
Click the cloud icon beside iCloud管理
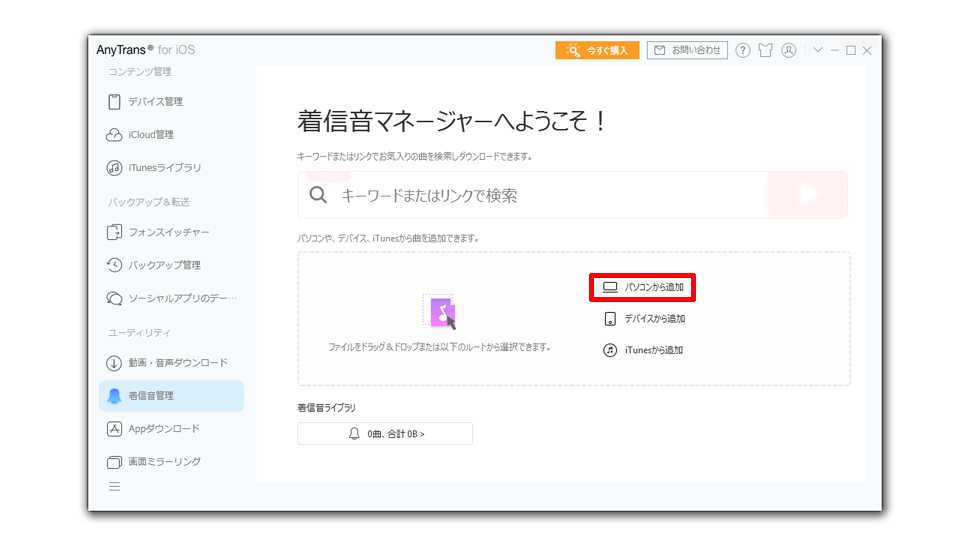point(114,135)
